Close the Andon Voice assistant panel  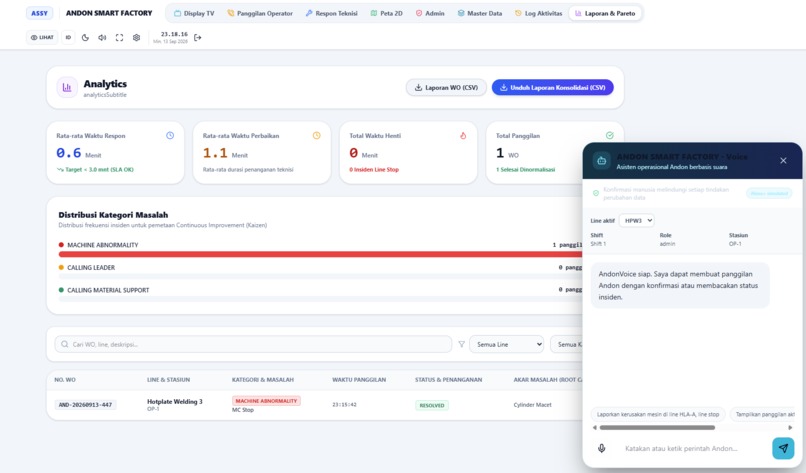point(783,160)
